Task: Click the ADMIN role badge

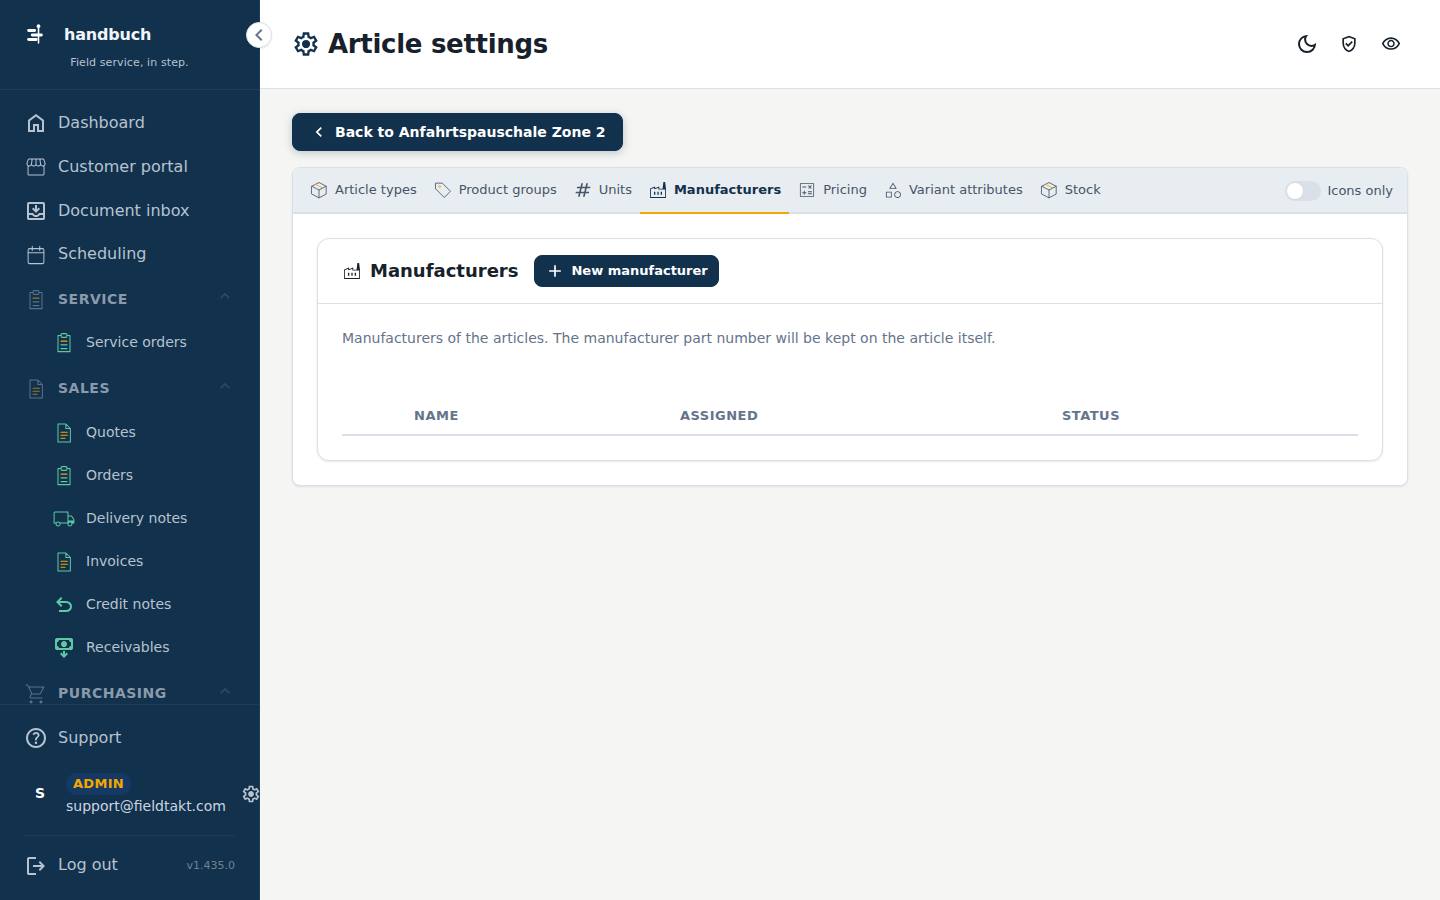Action: 98,784
